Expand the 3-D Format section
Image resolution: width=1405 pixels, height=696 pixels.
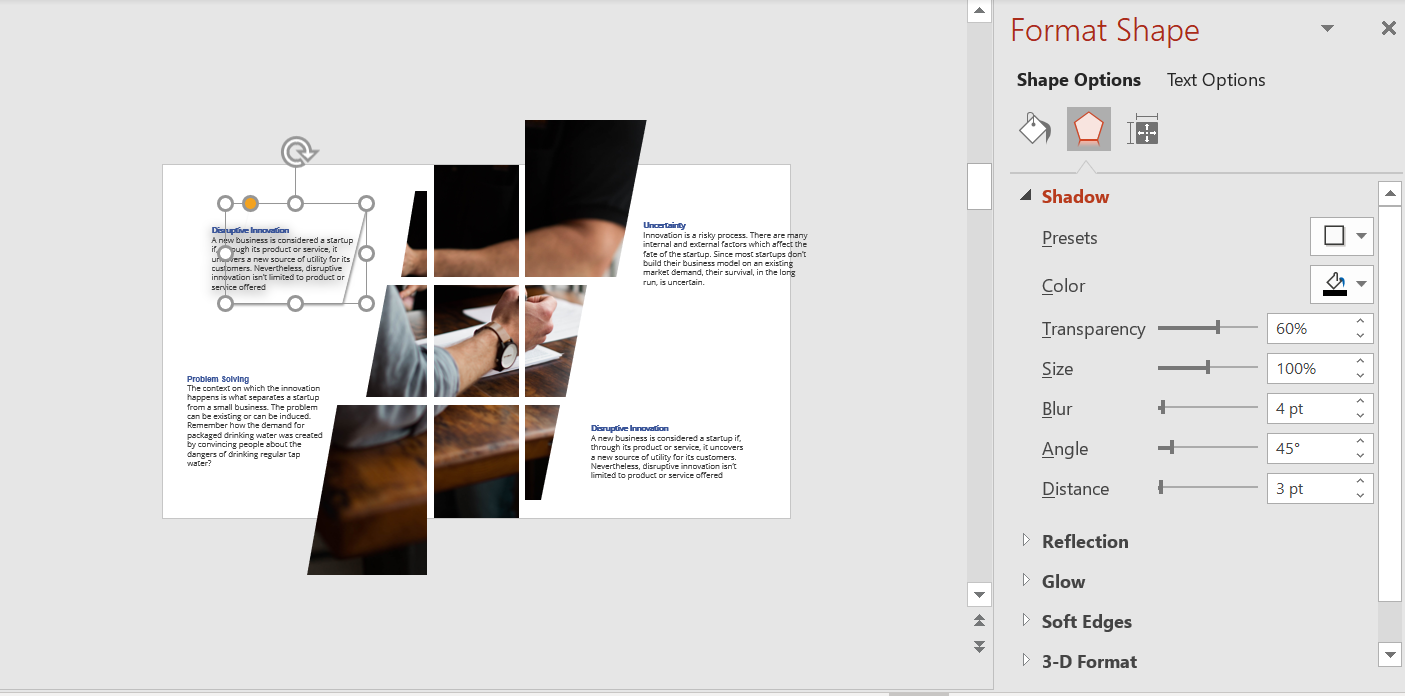tap(1025, 660)
